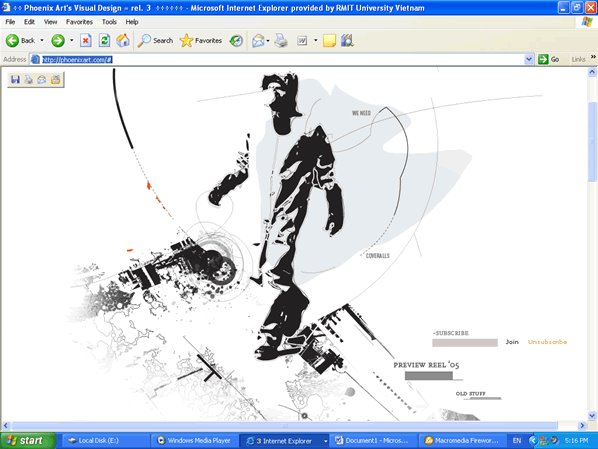This screenshot has width=598, height=449.
Task: Open the Discuss notes icon
Action: pos(329,40)
